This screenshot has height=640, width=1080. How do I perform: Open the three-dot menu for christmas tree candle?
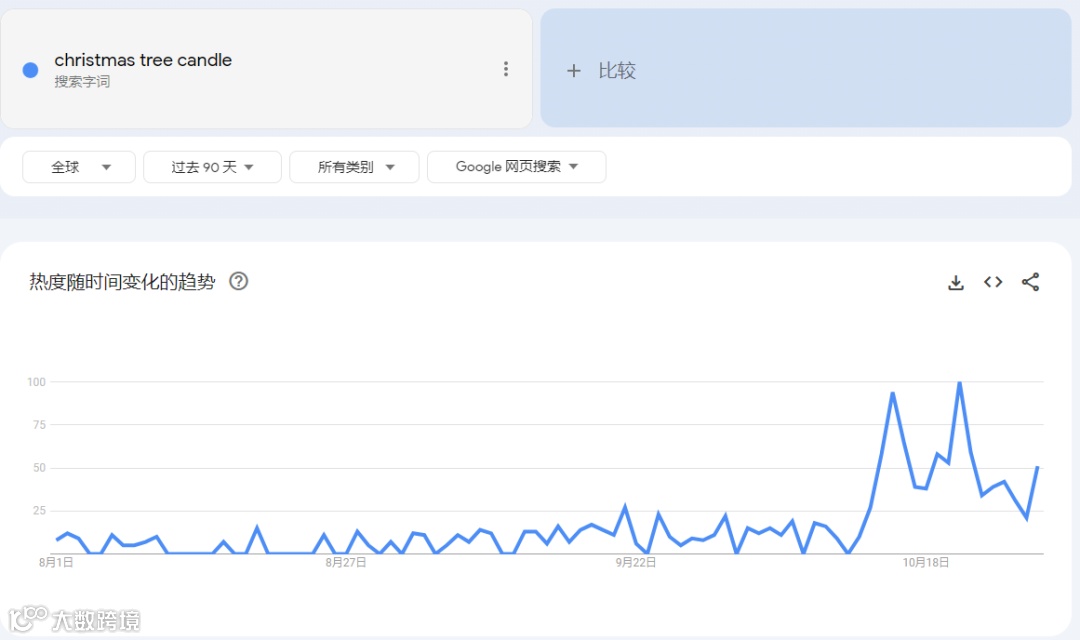[506, 69]
